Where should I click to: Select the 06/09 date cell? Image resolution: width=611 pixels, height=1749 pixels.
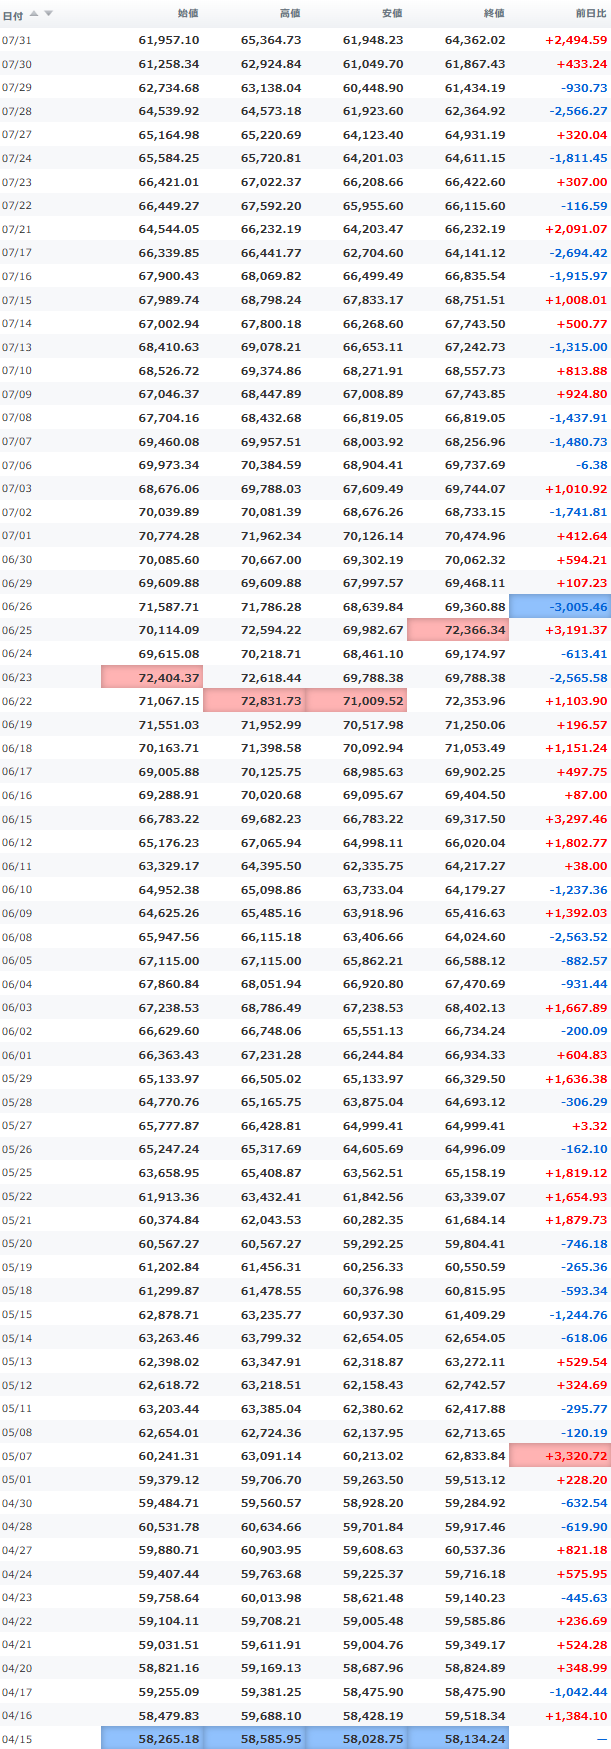click(x=17, y=913)
